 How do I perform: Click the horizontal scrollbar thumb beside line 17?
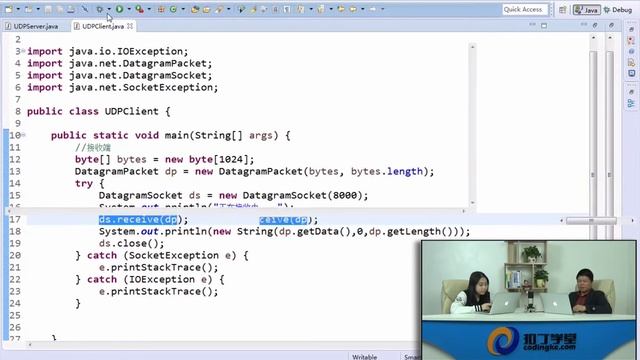coord(591,220)
